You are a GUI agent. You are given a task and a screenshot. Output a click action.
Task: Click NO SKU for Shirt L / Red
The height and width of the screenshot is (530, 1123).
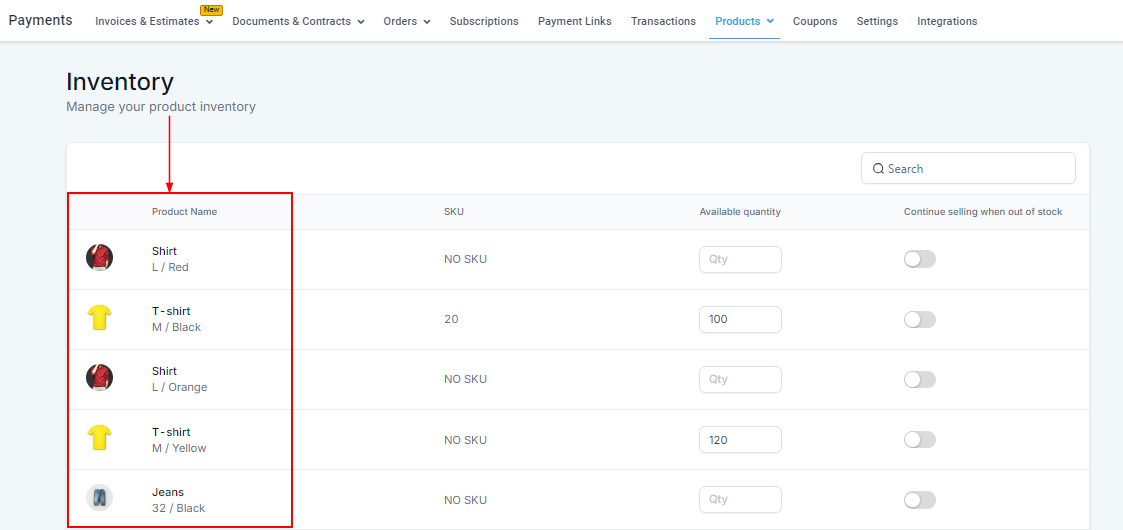tap(466, 259)
